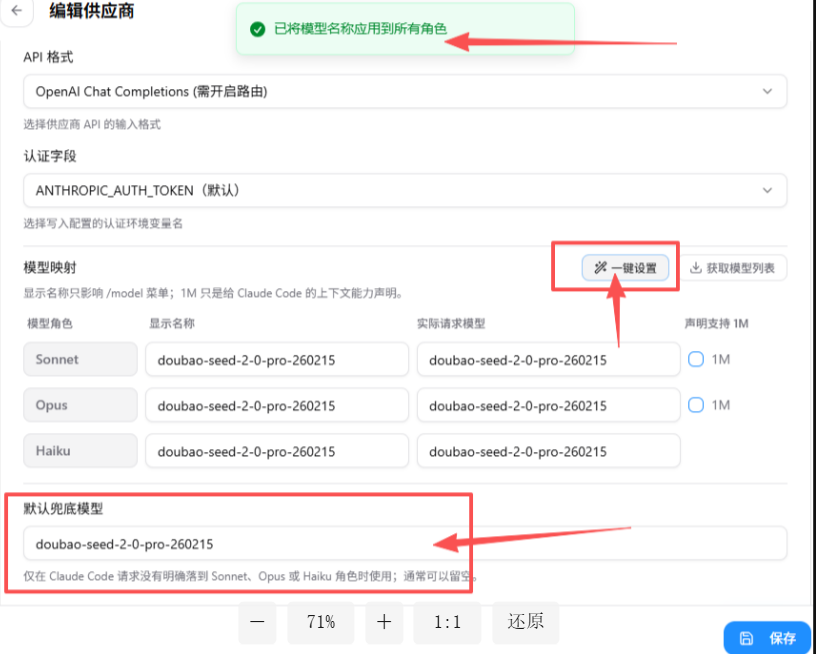Click the 一键设置 button
Screen dimensions: 816x654
point(625,268)
